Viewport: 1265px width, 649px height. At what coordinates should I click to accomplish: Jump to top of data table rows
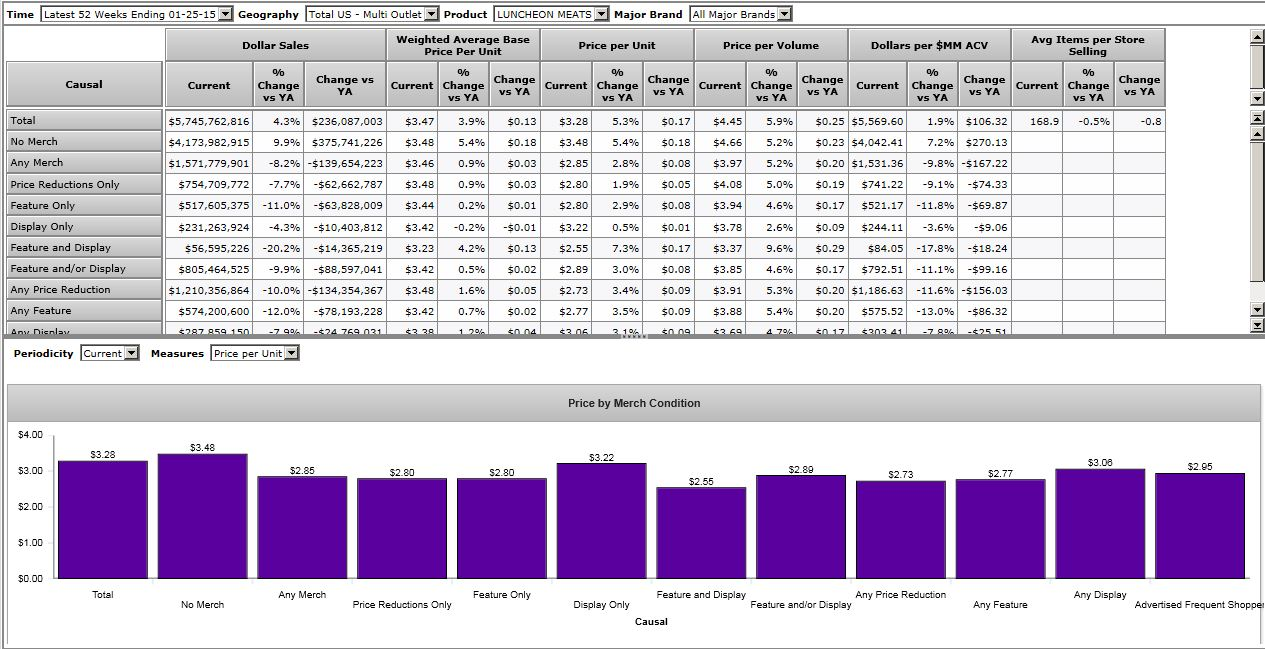click(1257, 118)
